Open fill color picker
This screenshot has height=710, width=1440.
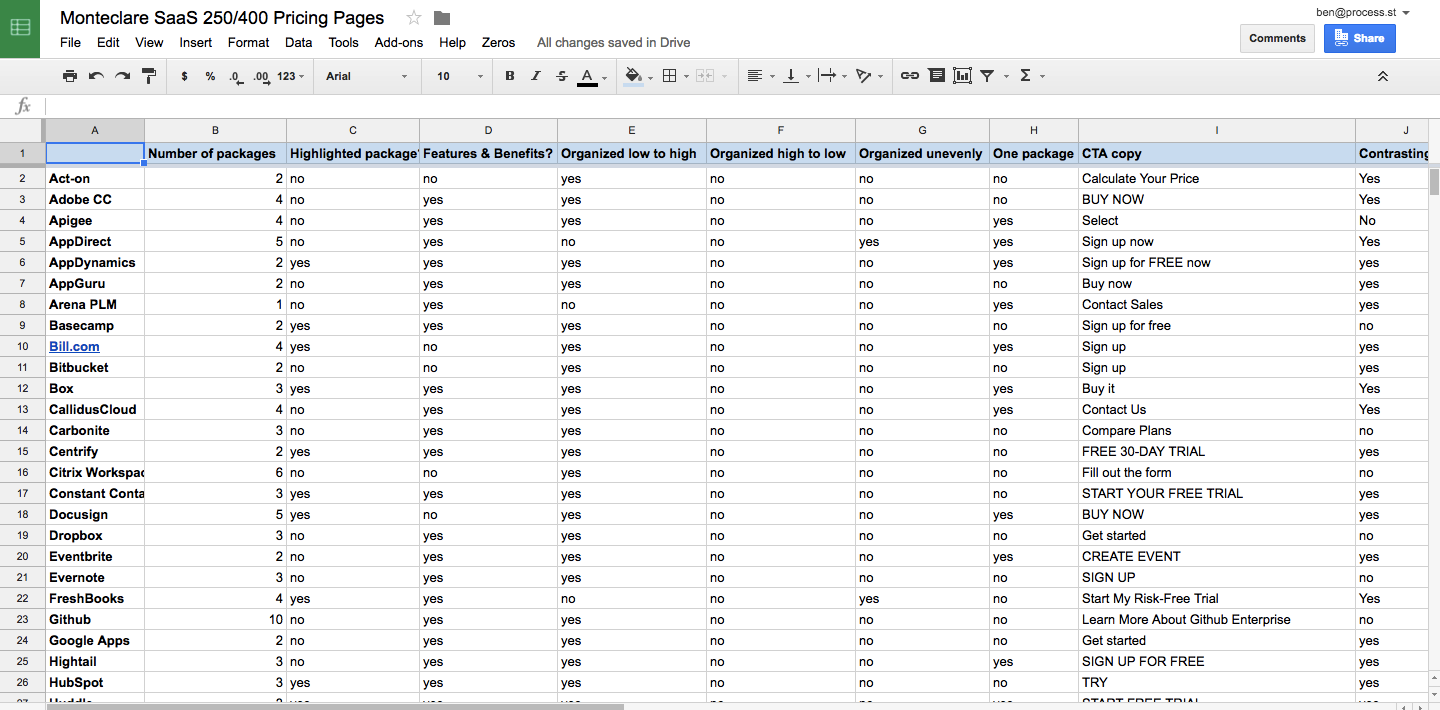pyautogui.click(x=633, y=76)
